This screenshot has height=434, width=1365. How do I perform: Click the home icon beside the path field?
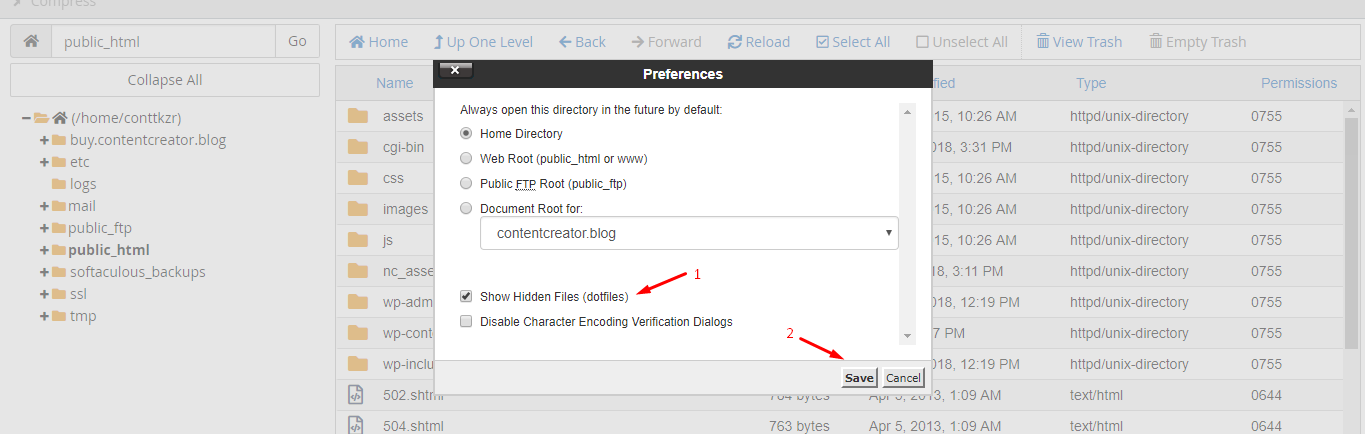(x=31, y=42)
